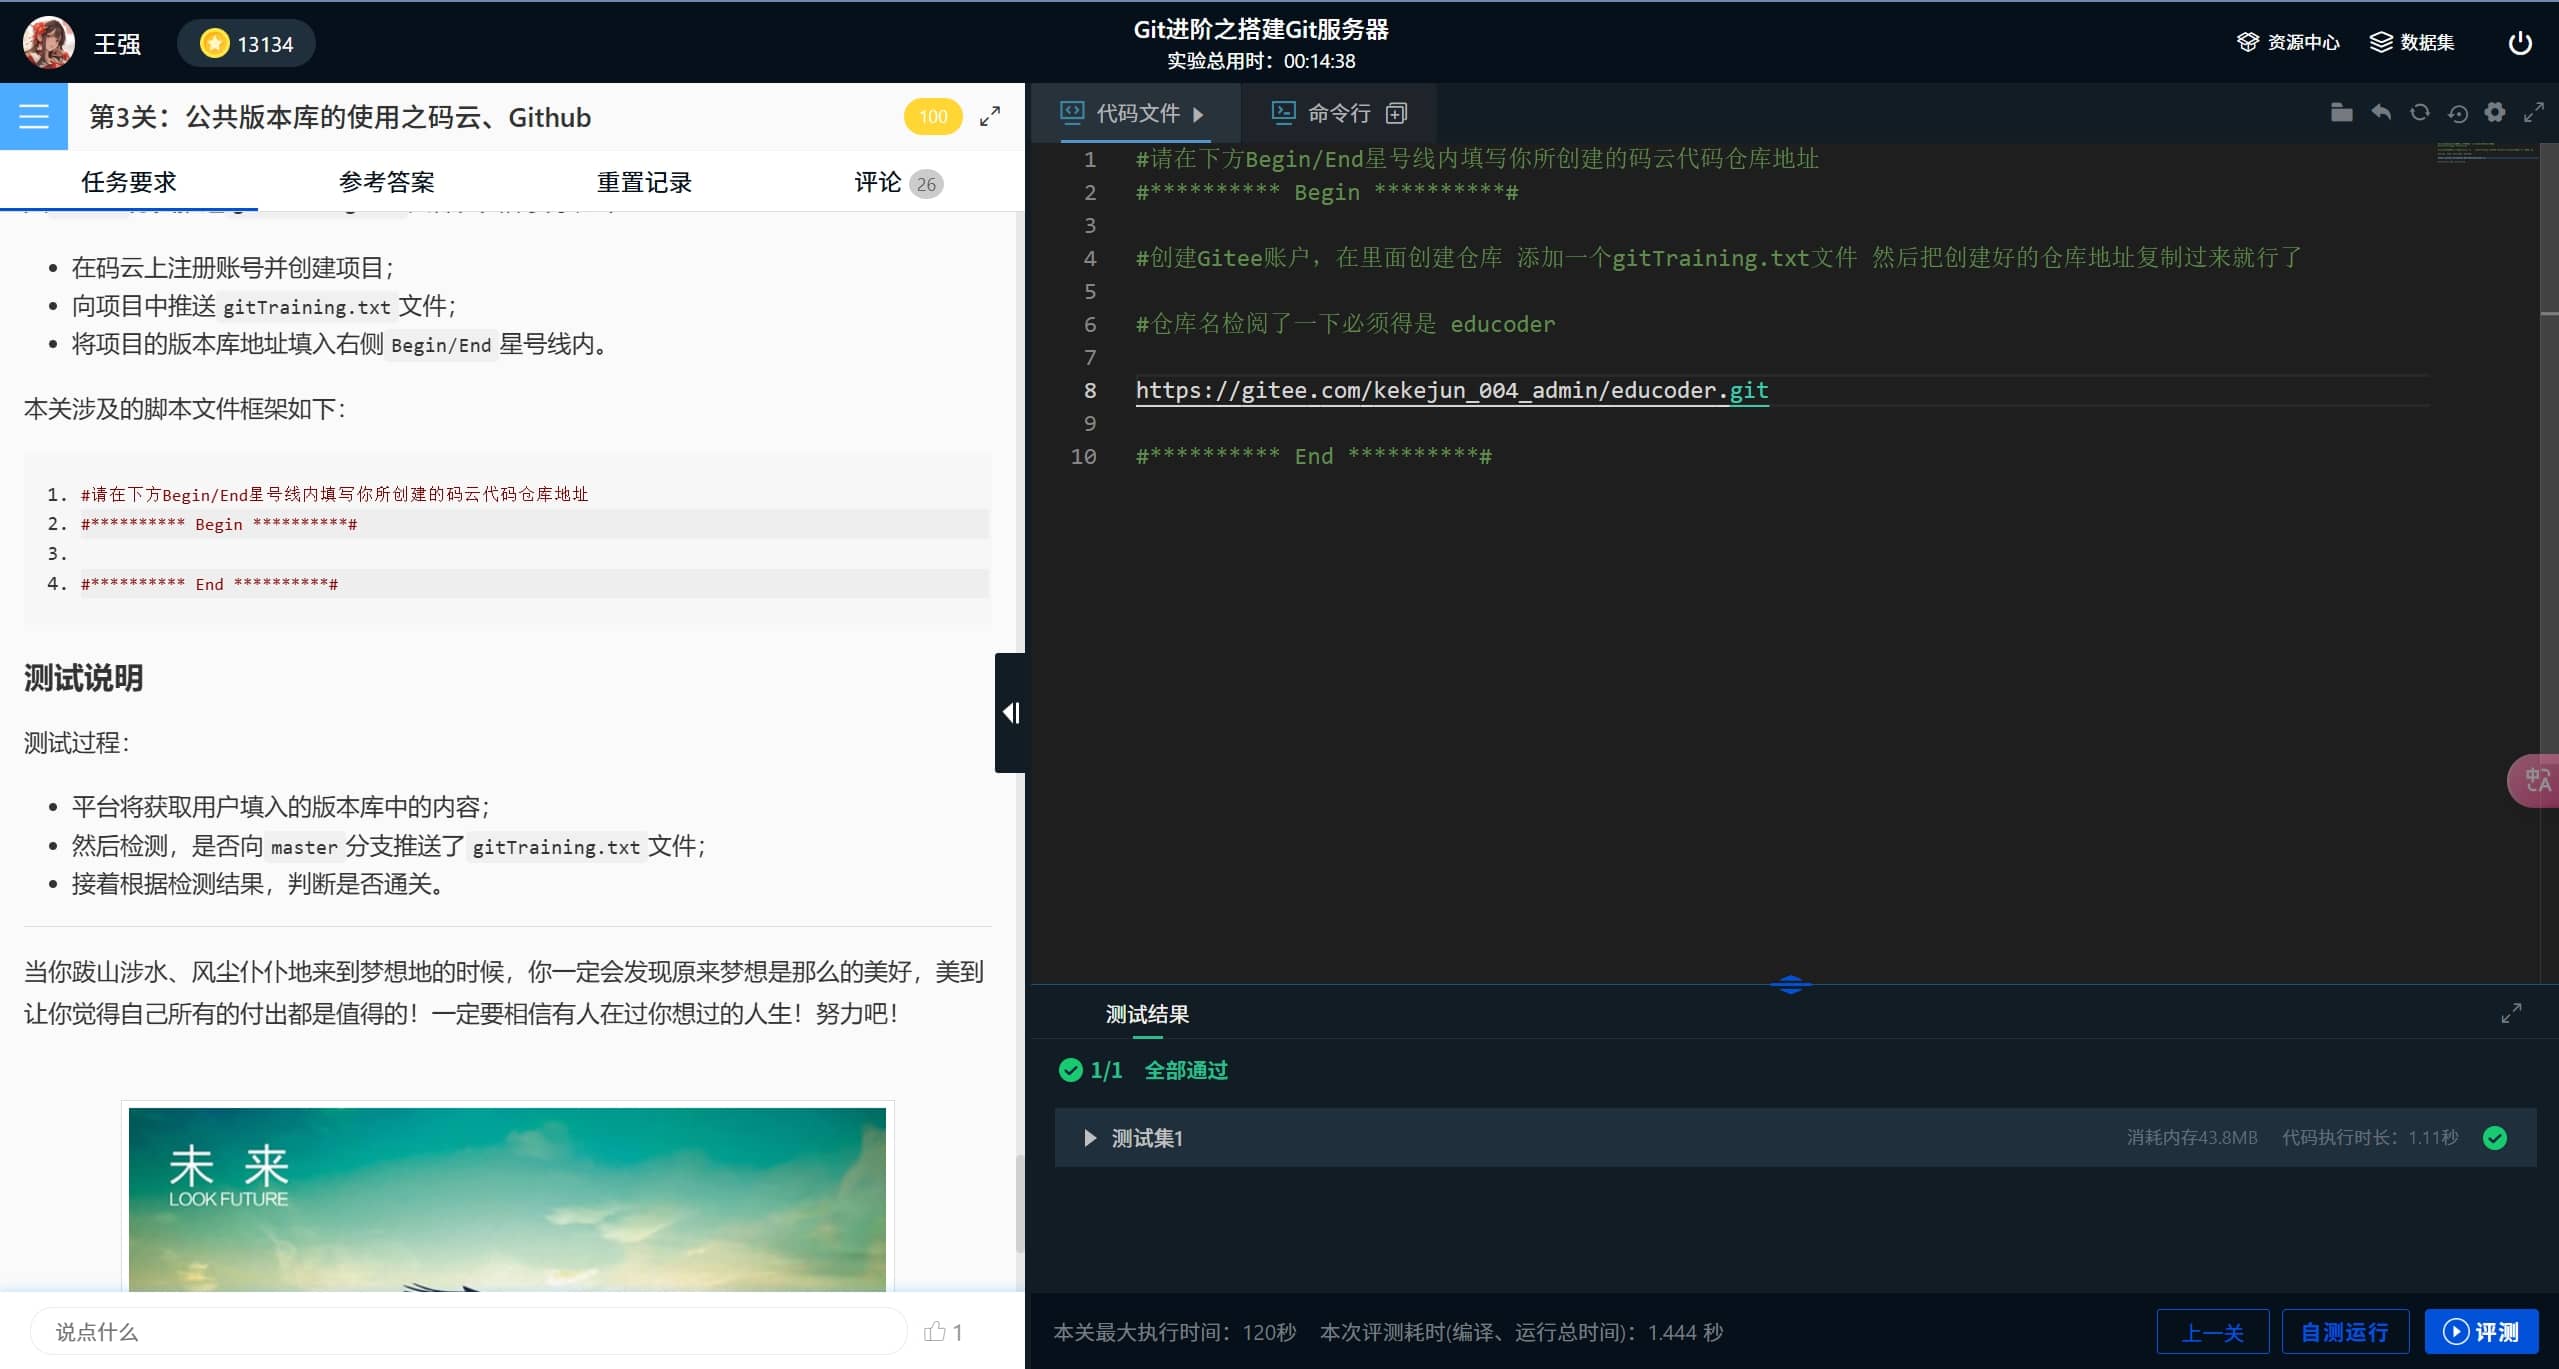Image resolution: width=2559 pixels, height=1369 pixels.
Task: Click the 测试说明 heading
Action: (83, 678)
